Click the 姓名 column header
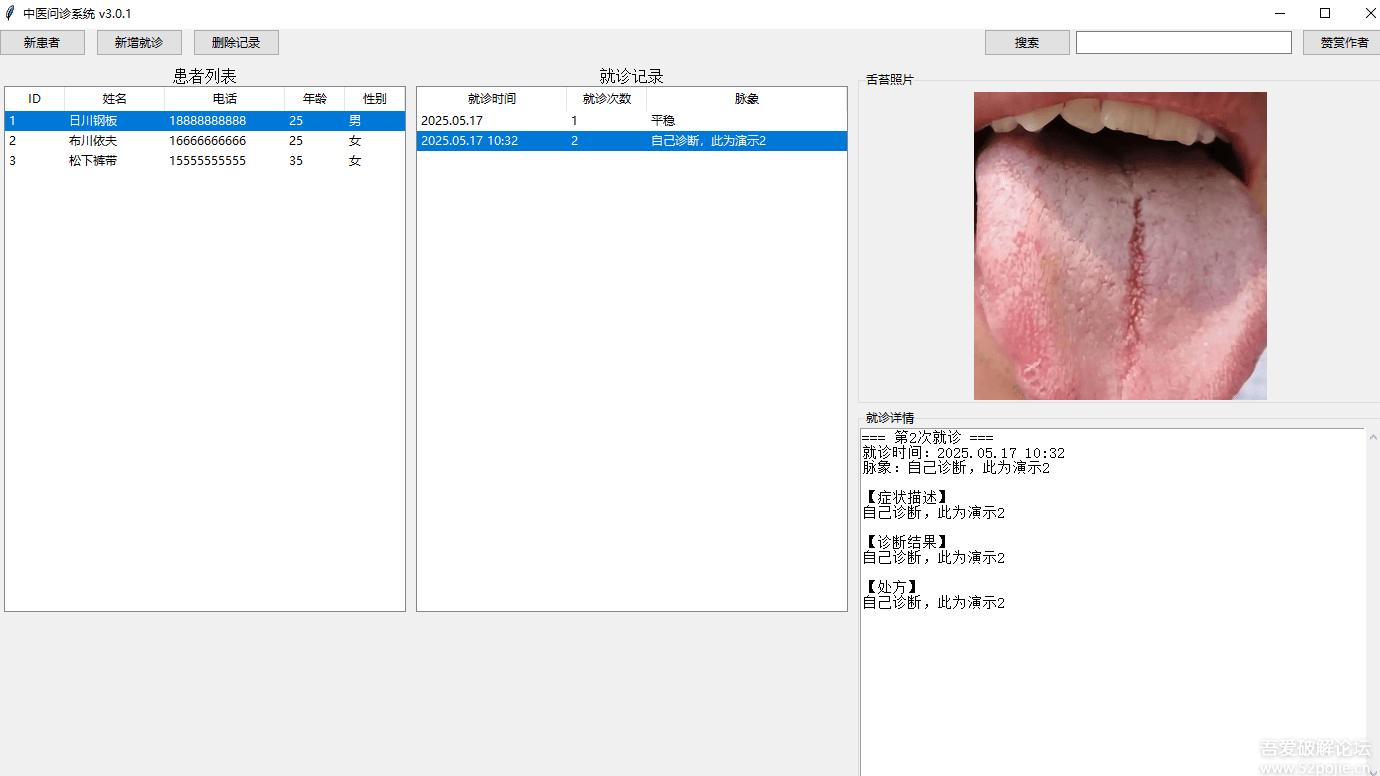 (x=113, y=98)
